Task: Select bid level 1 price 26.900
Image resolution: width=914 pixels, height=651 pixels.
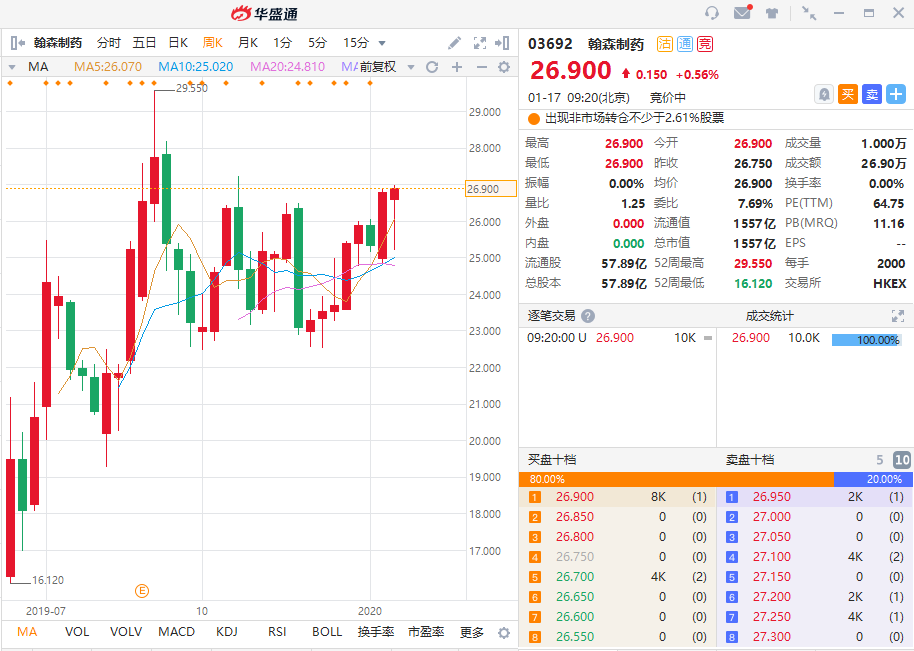Action: click(x=575, y=497)
